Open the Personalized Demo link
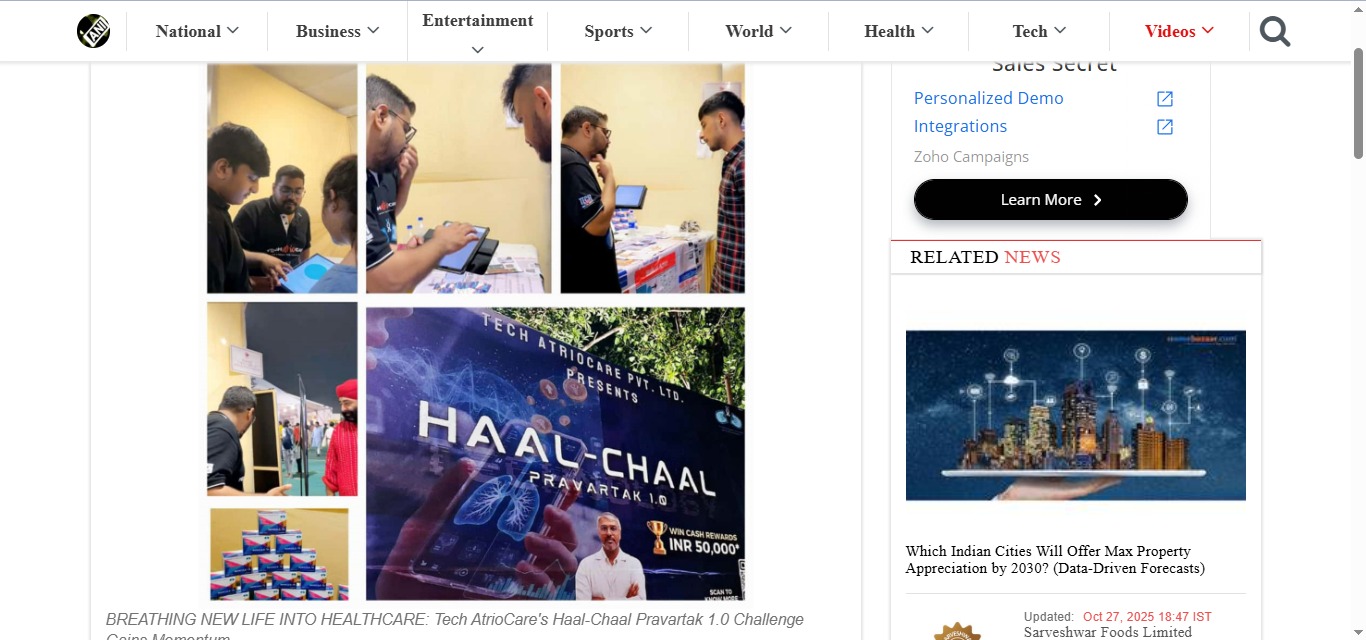 989,98
